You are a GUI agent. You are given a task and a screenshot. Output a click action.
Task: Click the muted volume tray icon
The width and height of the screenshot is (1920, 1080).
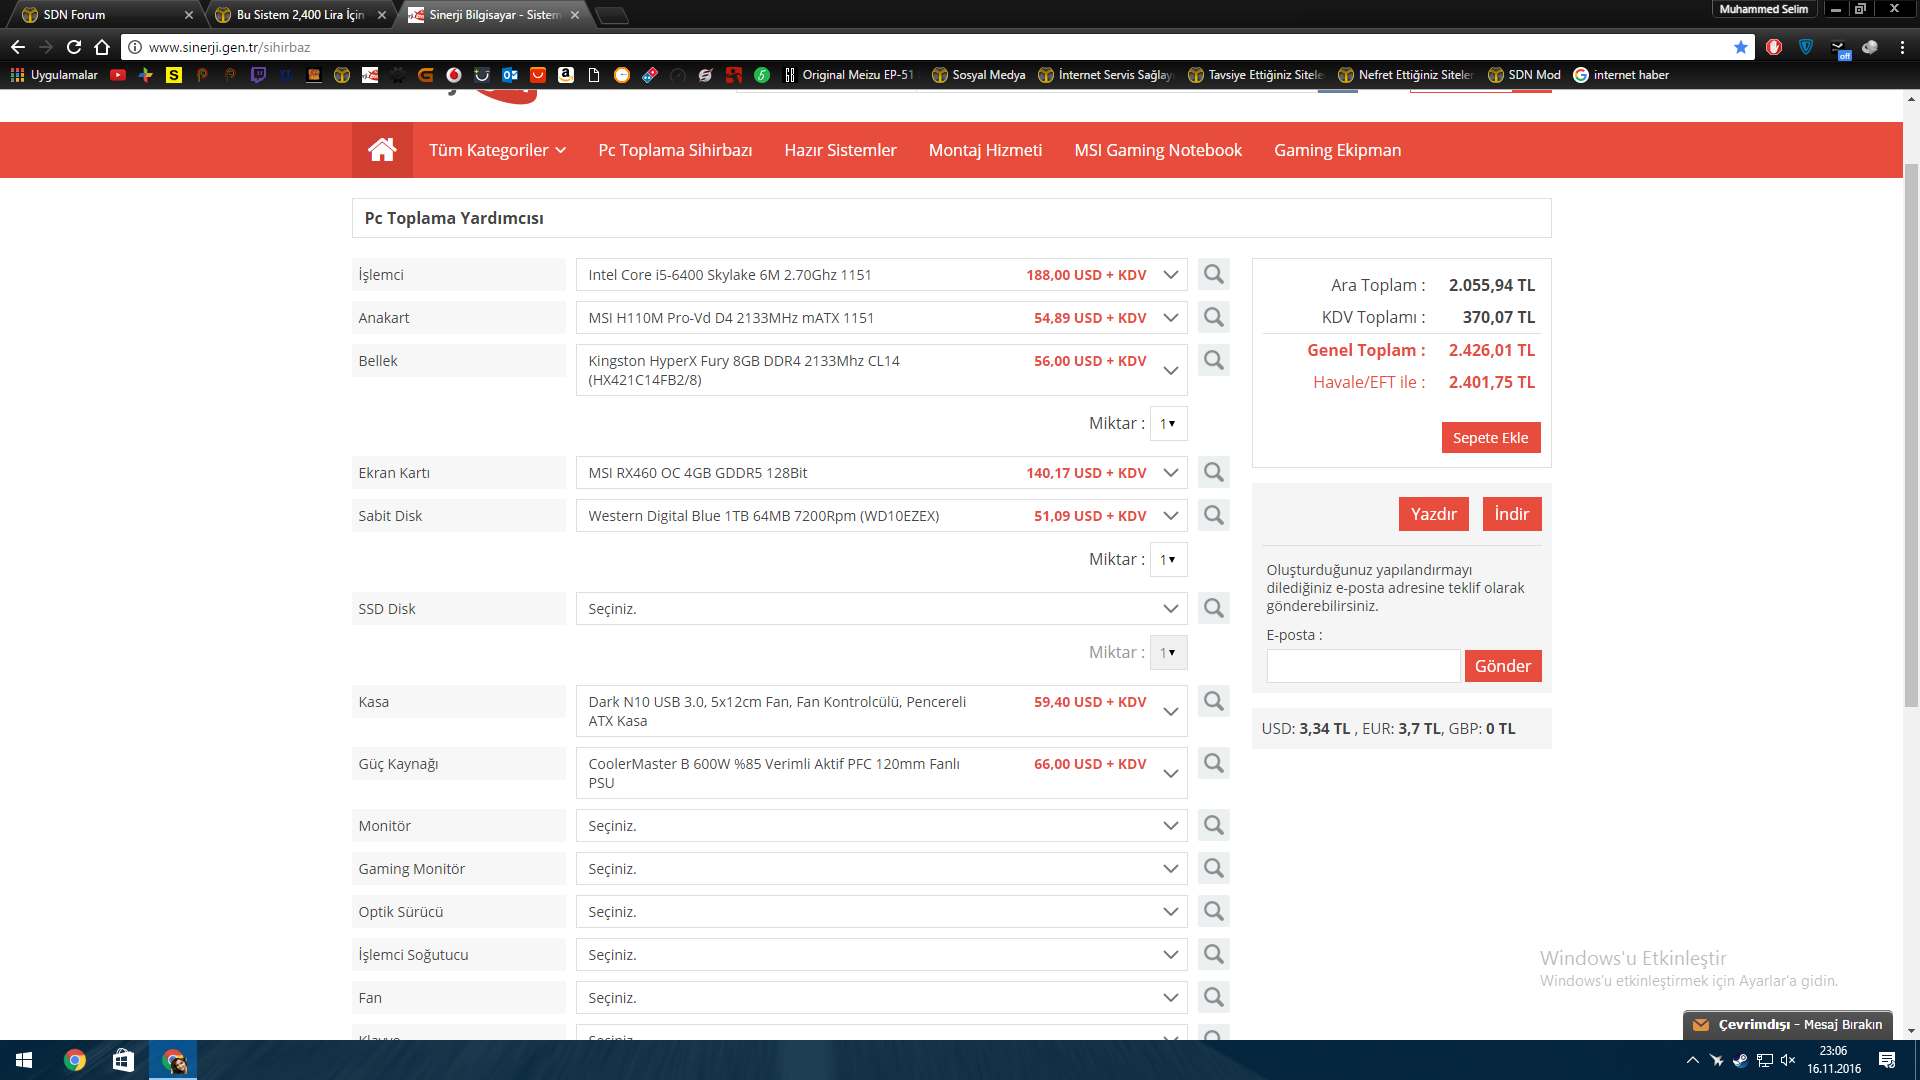(x=1788, y=1060)
